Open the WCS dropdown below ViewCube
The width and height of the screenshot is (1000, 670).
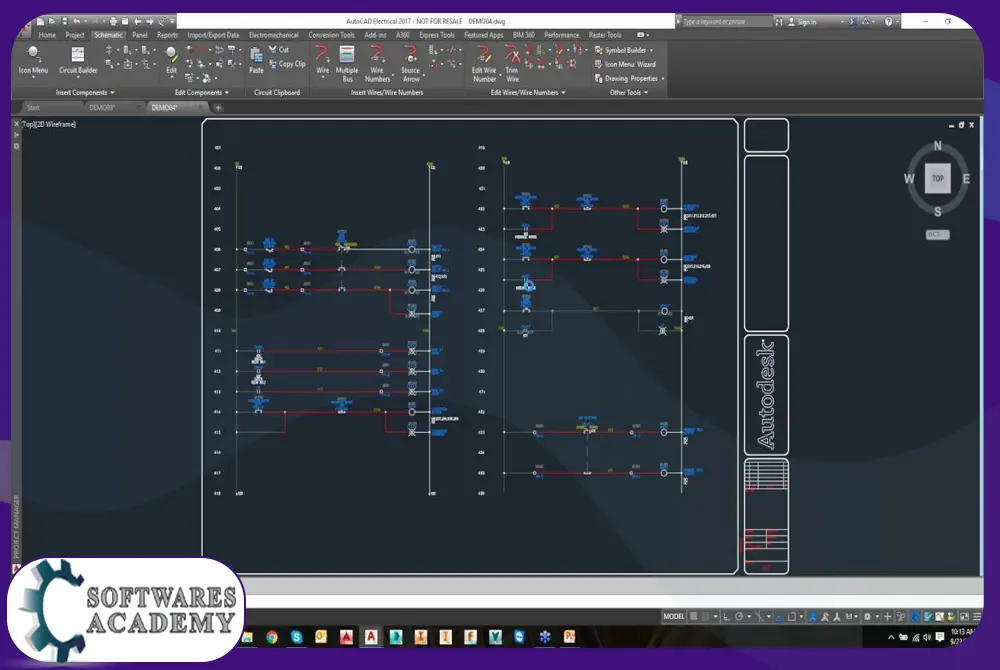[x=938, y=235]
